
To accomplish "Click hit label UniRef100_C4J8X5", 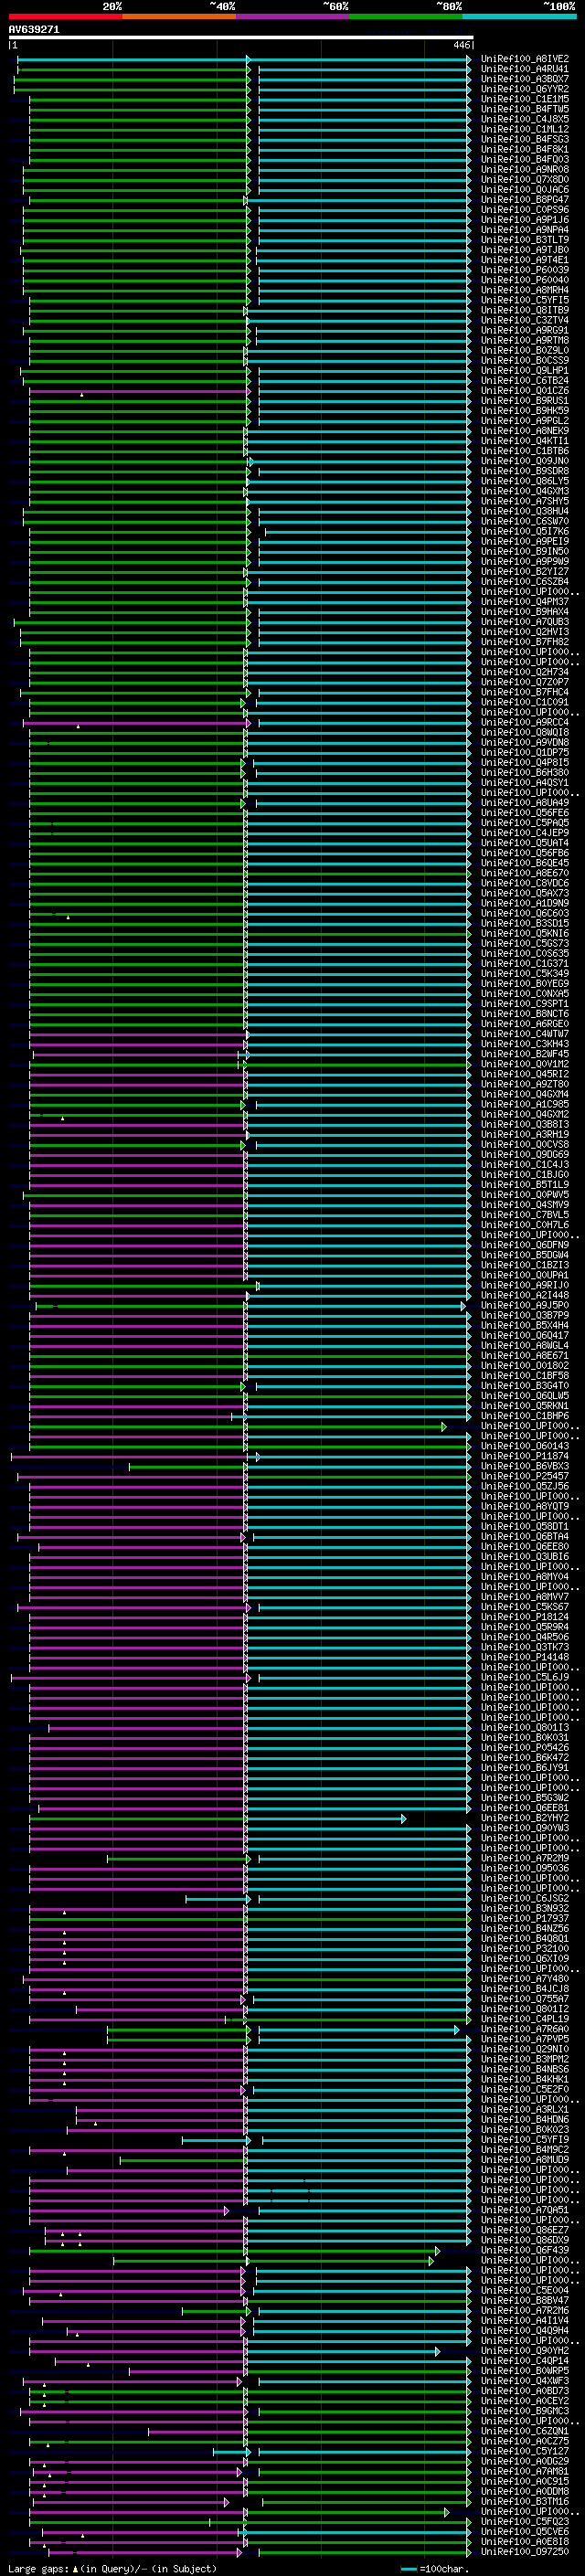I will (525, 119).
